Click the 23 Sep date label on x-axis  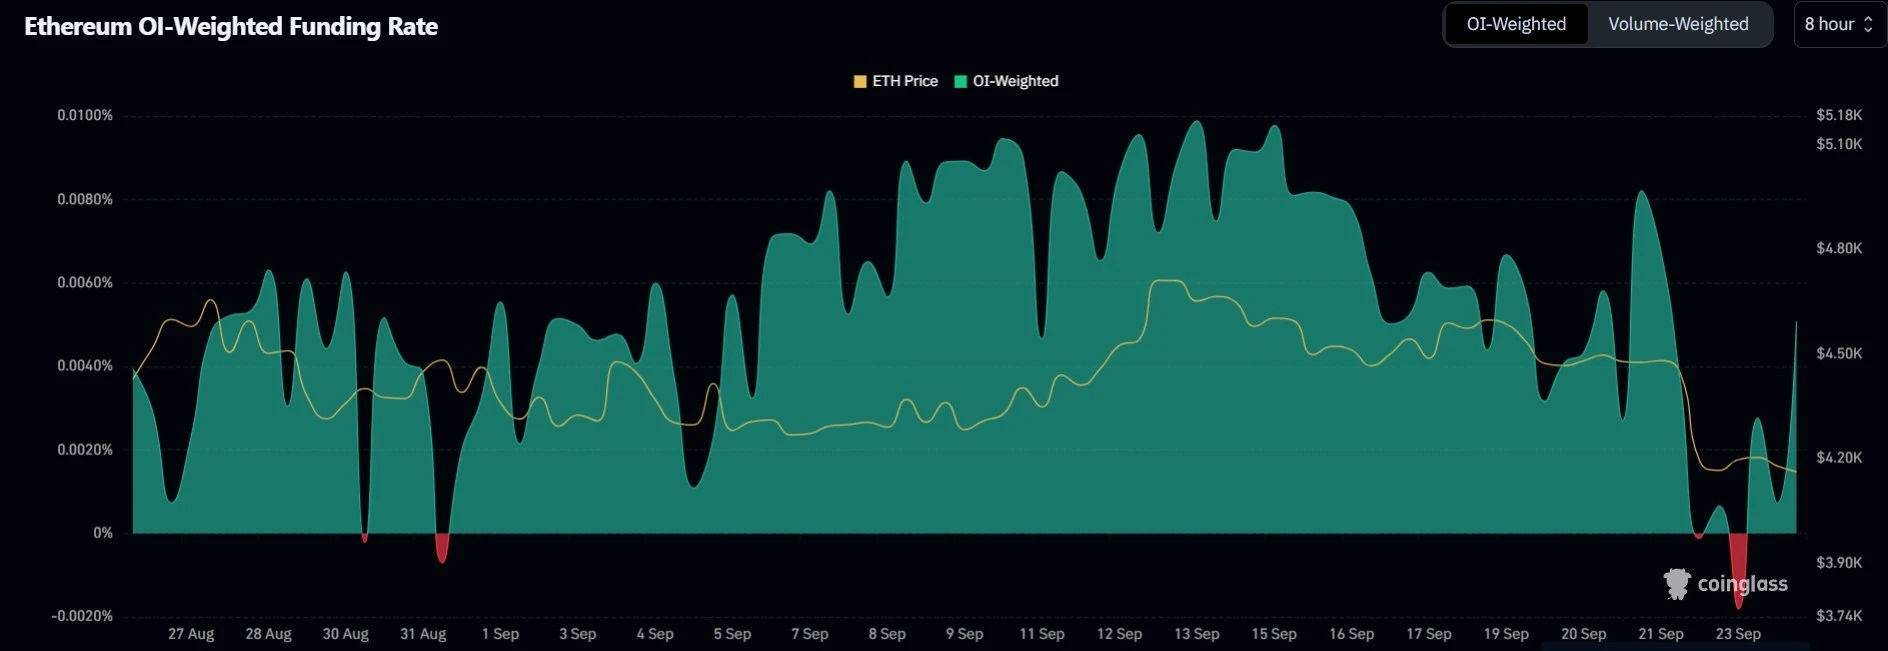point(1738,634)
